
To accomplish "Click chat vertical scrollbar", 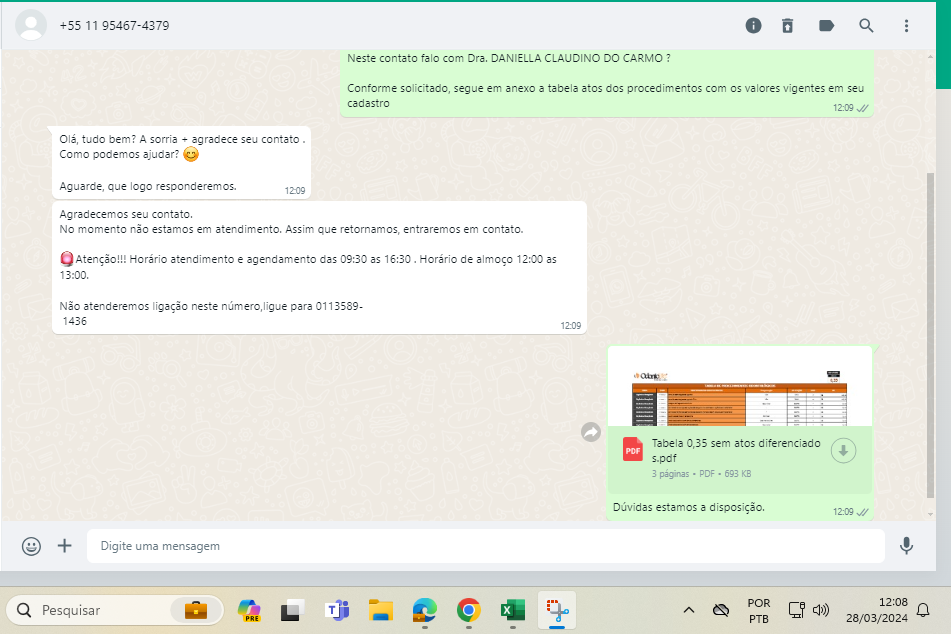I will [930, 336].
